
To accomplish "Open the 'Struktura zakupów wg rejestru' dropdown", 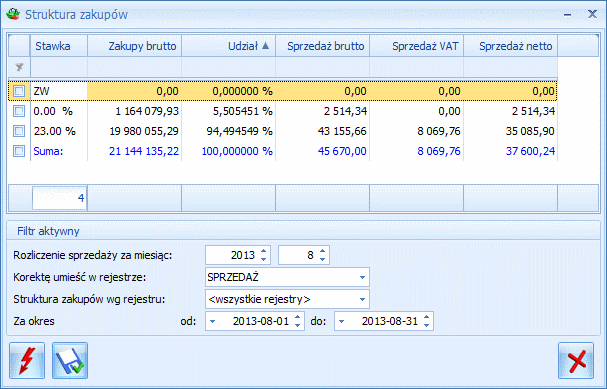I will pyautogui.click(x=362, y=299).
